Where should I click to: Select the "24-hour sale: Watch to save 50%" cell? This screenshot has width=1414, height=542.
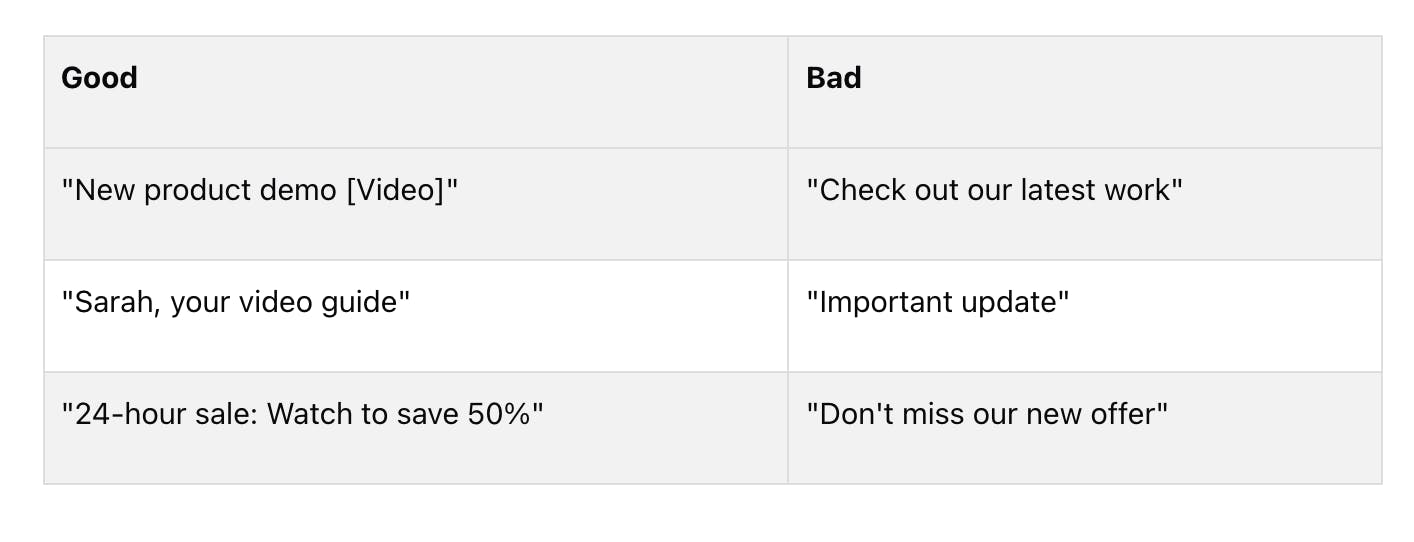click(x=302, y=414)
